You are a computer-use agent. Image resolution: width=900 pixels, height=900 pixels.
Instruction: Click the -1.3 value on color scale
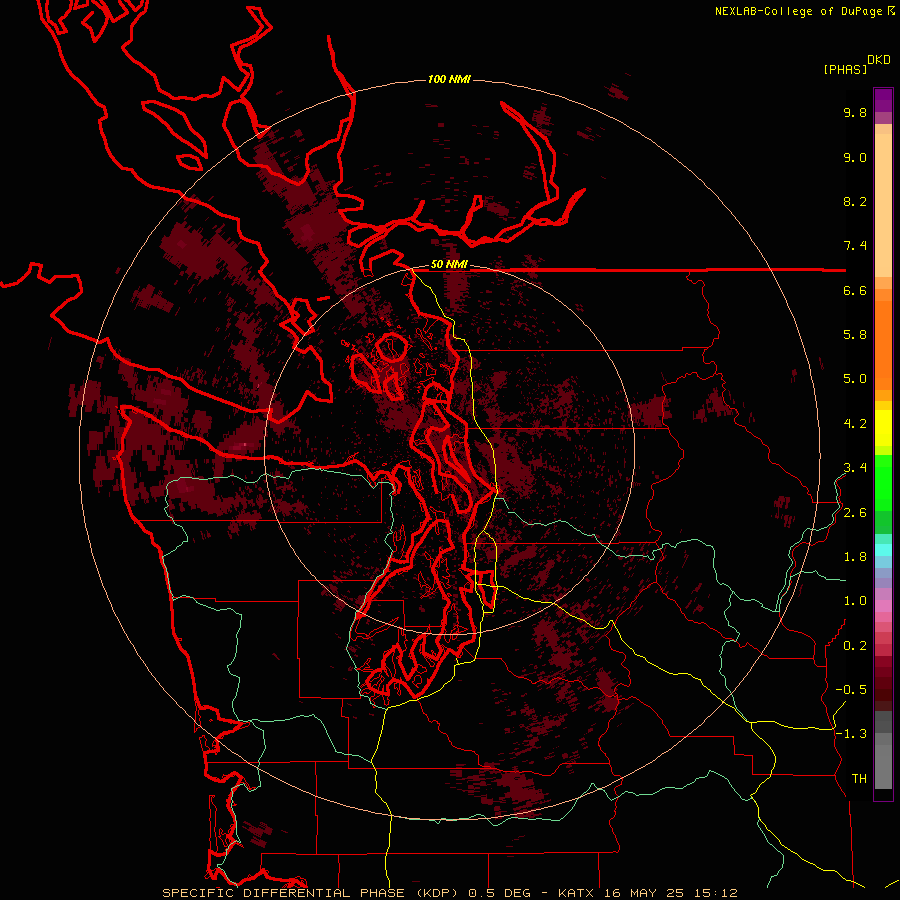(x=851, y=734)
